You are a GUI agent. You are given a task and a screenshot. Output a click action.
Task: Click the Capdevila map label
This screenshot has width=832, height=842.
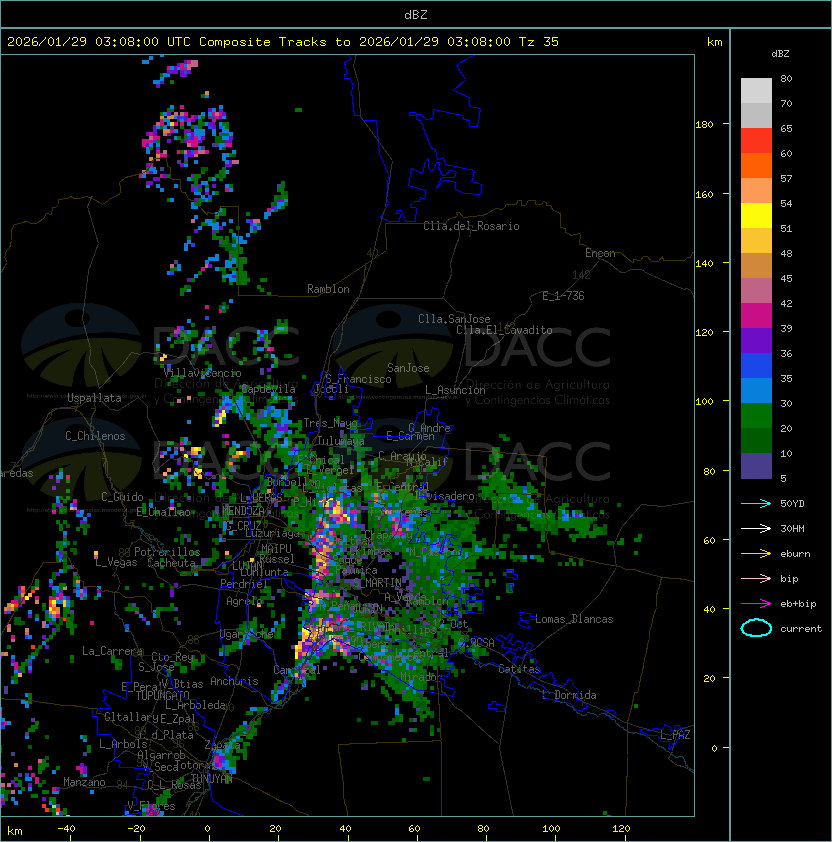coord(268,389)
